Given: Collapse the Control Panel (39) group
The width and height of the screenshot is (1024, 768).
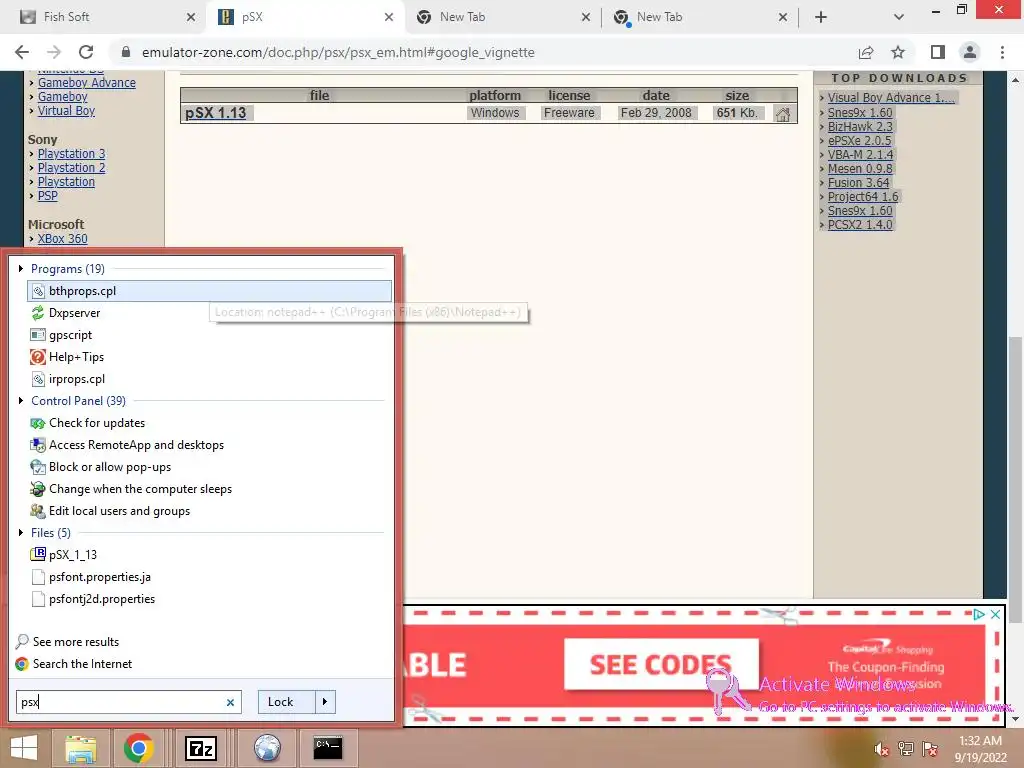Looking at the screenshot, I should 21,400.
